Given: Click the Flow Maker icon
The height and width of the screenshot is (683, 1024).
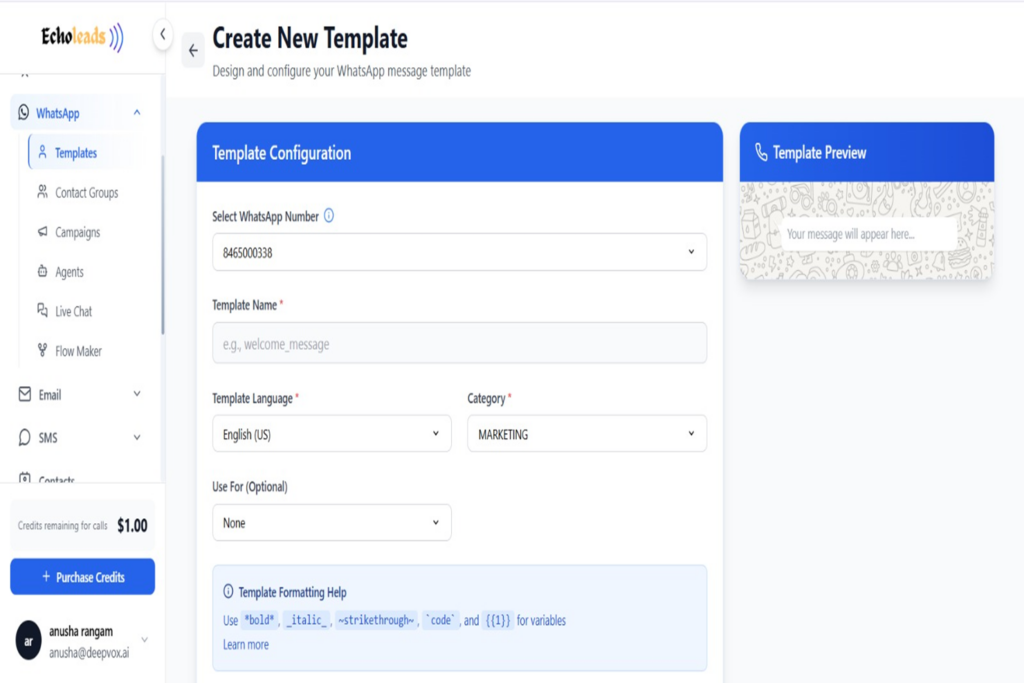Looking at the screenshot, I should [42, 351].
